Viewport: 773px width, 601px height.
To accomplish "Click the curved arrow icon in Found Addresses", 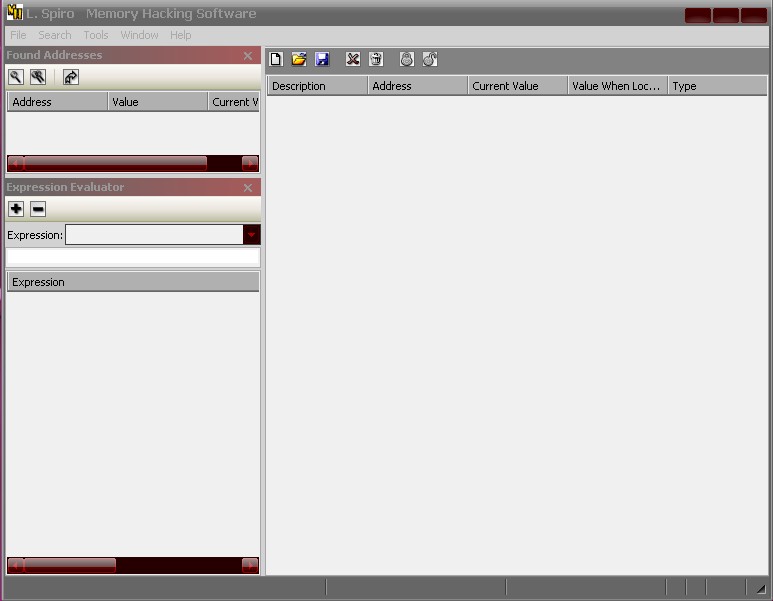I will [70, 77].
